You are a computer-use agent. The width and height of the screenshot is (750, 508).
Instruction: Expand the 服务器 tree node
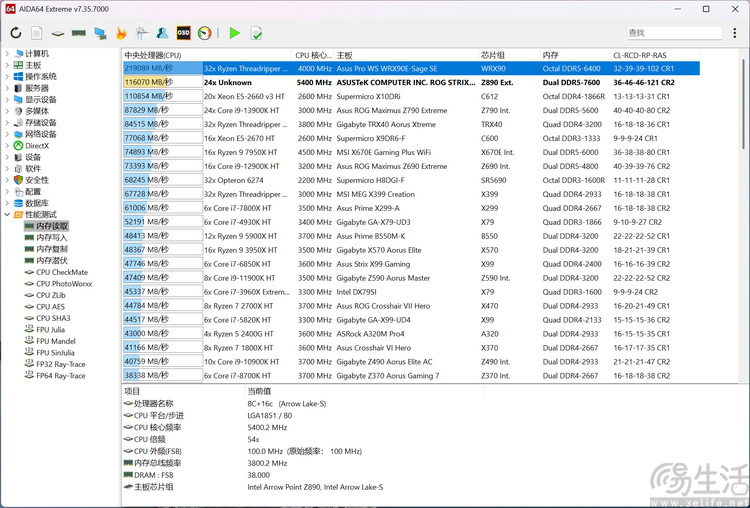click(x=7, y=88)
